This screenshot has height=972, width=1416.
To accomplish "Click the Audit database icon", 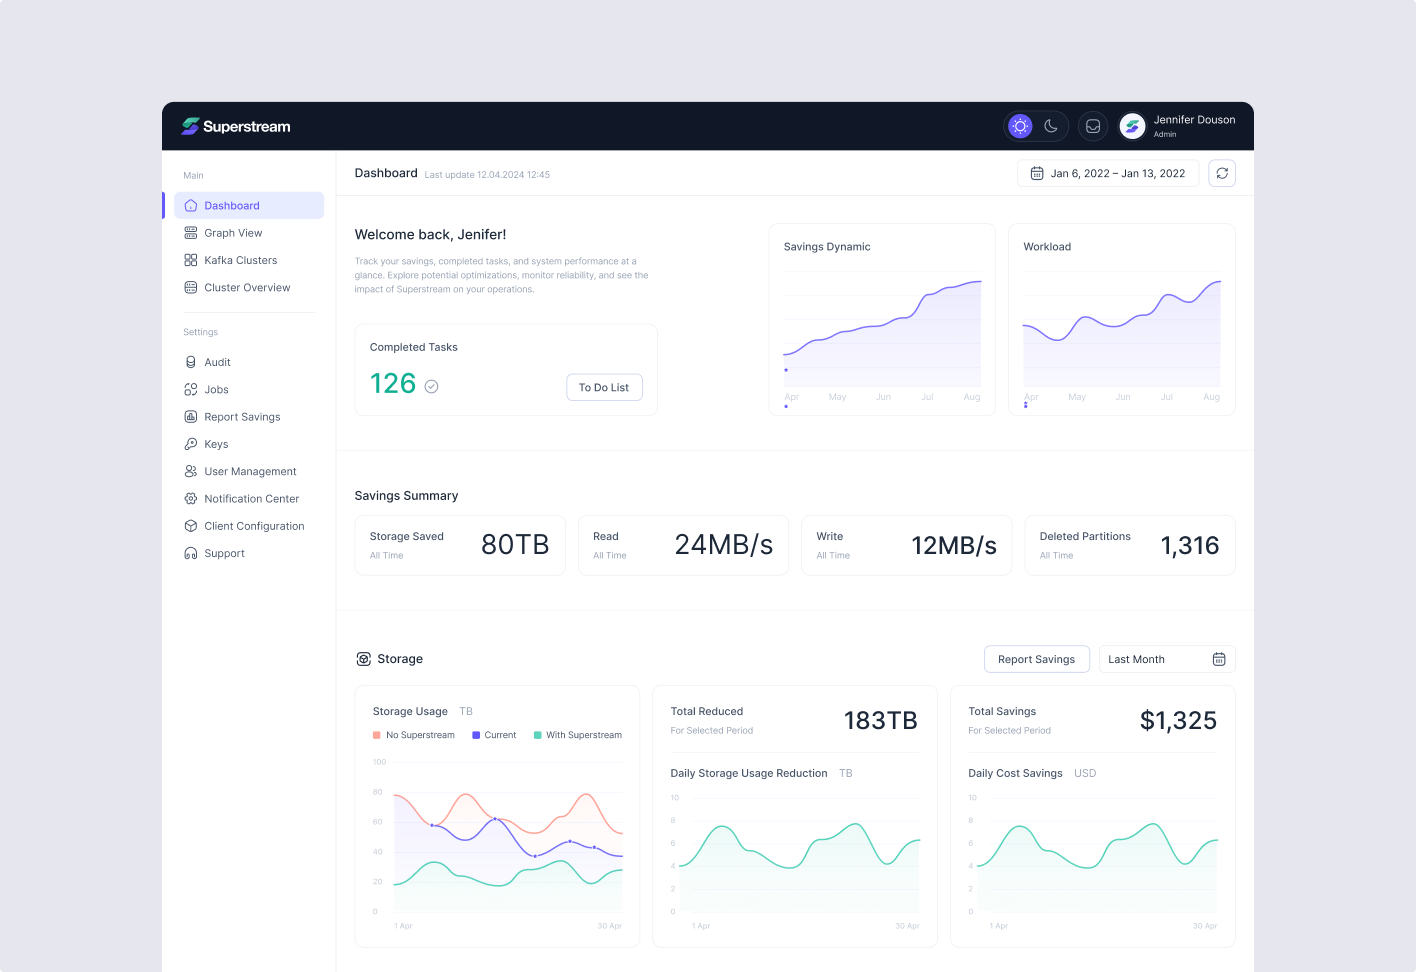I will pos(191,362).
